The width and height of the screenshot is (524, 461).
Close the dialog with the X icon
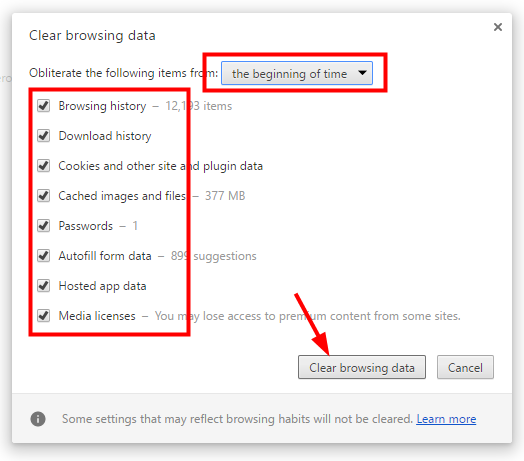click(498, 27)
